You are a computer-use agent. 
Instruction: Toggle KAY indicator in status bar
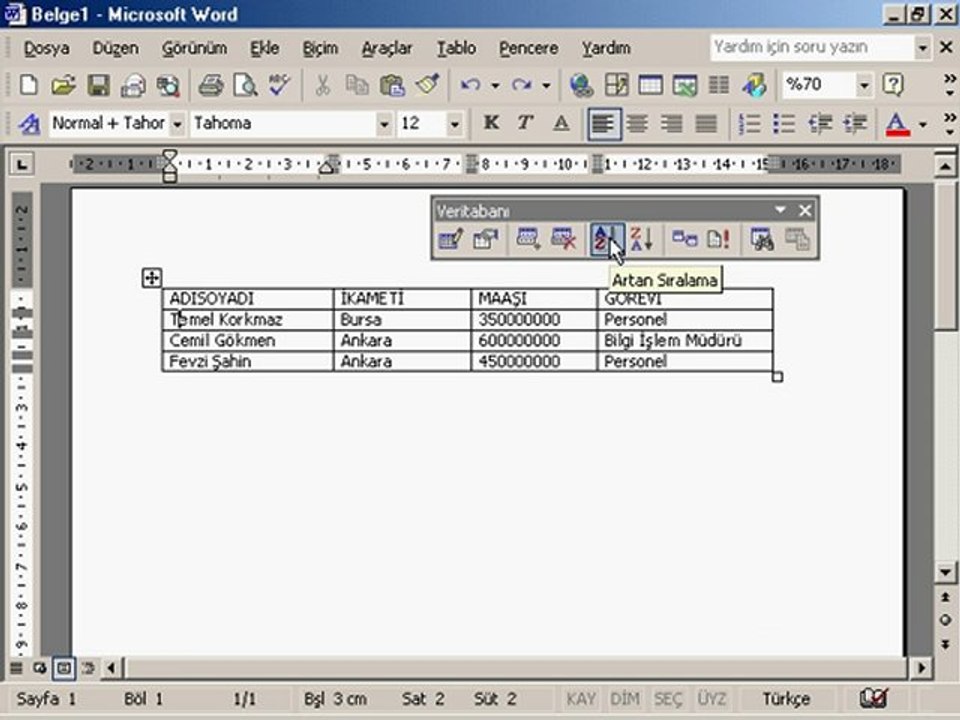(580, 699)
